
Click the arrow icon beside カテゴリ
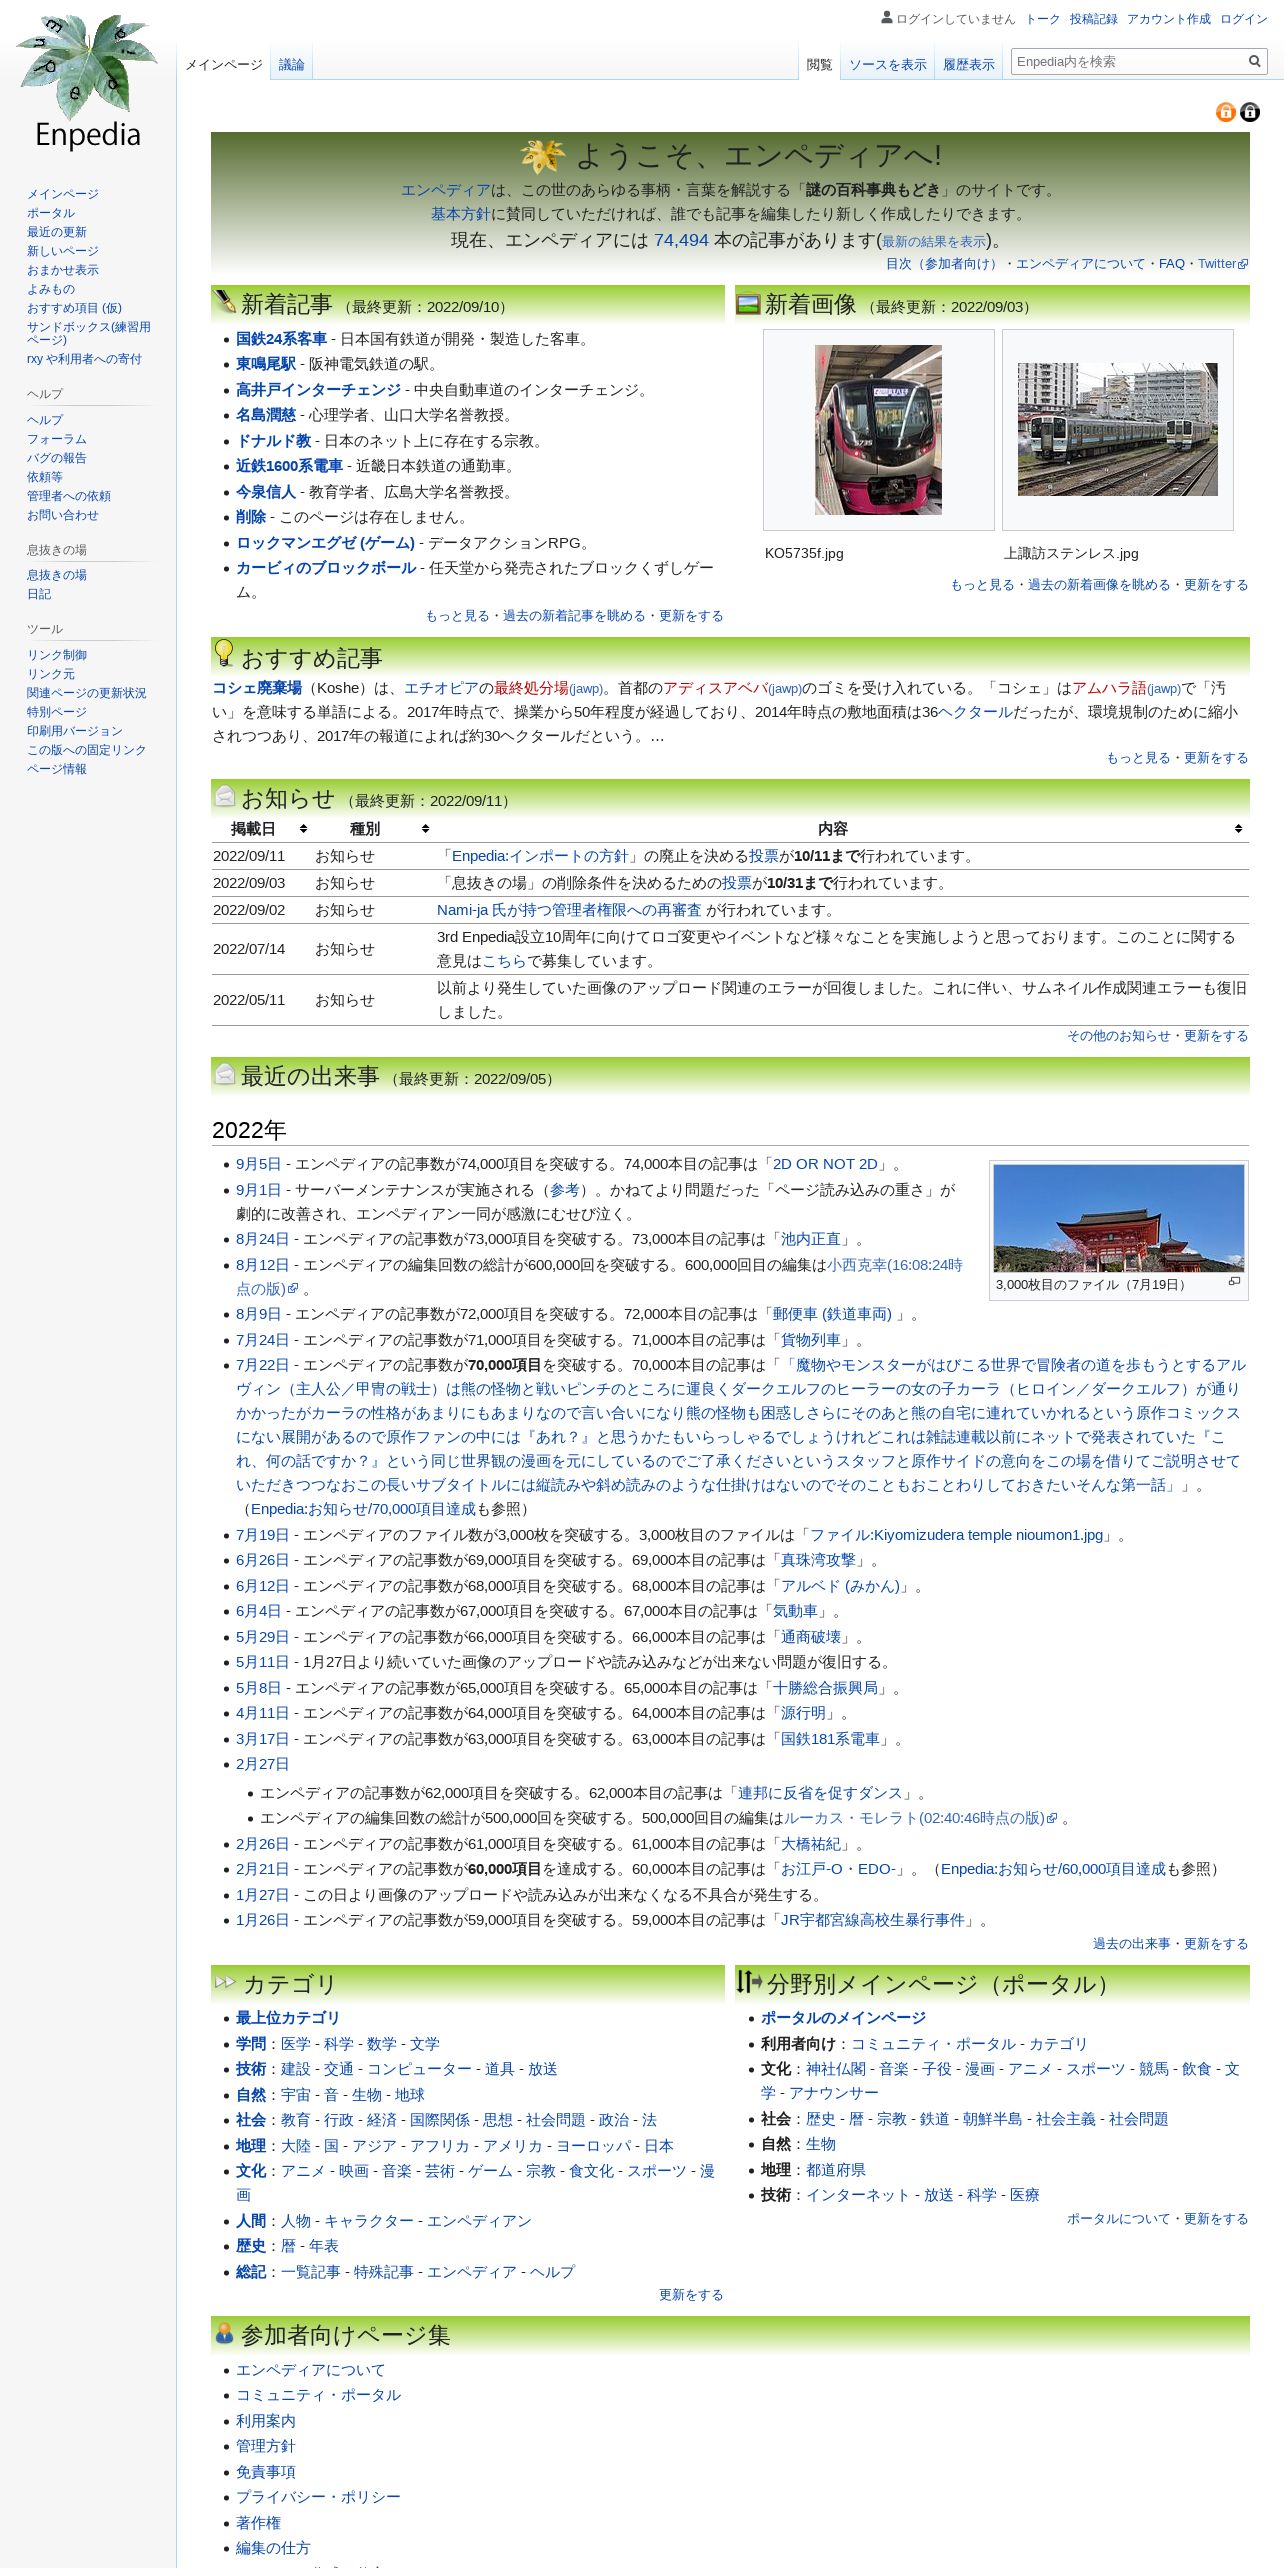tap(225, 1982)
